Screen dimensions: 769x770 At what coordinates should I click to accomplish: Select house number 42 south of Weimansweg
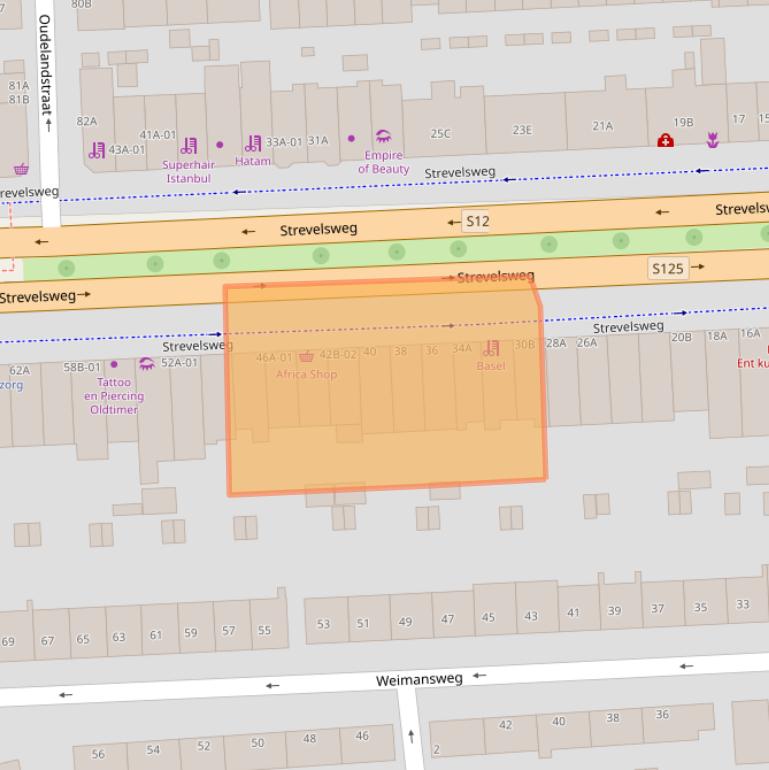coord(505,725)
